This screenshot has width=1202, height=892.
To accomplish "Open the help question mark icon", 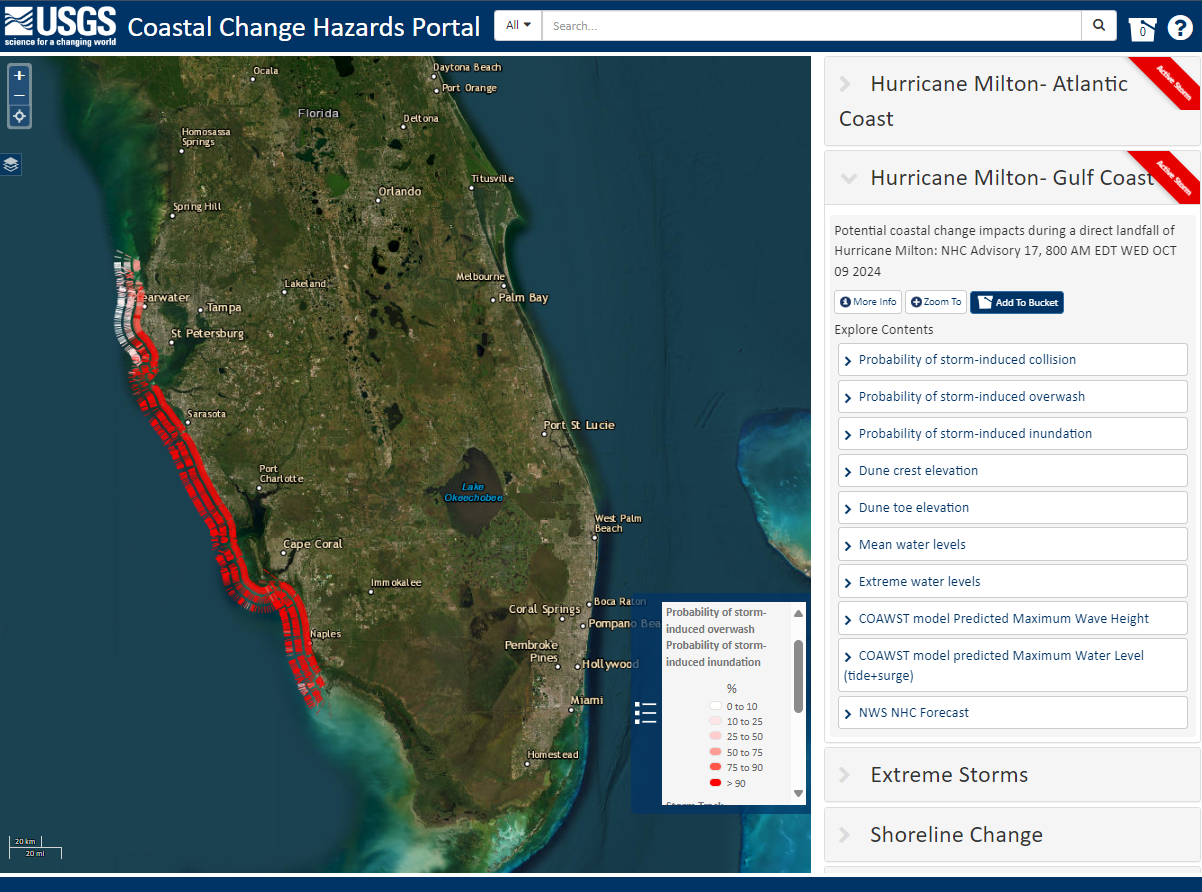I will click(1179, 27).
